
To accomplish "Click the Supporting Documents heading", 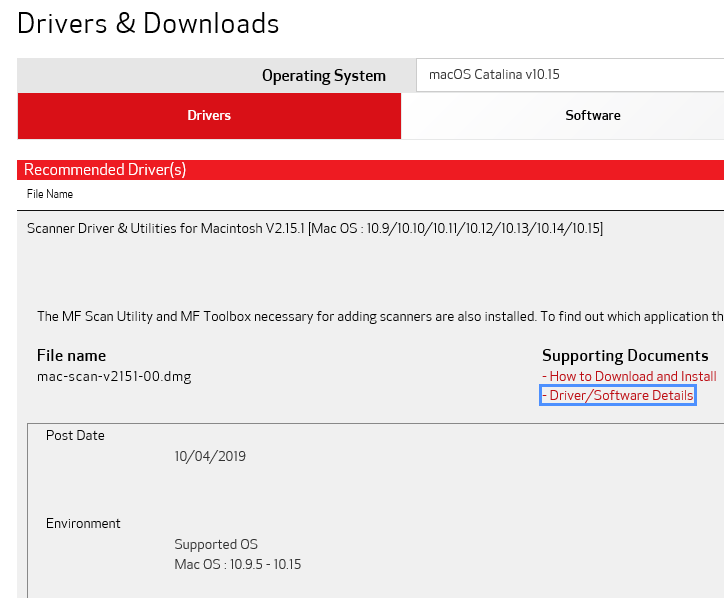I will 625,356.
